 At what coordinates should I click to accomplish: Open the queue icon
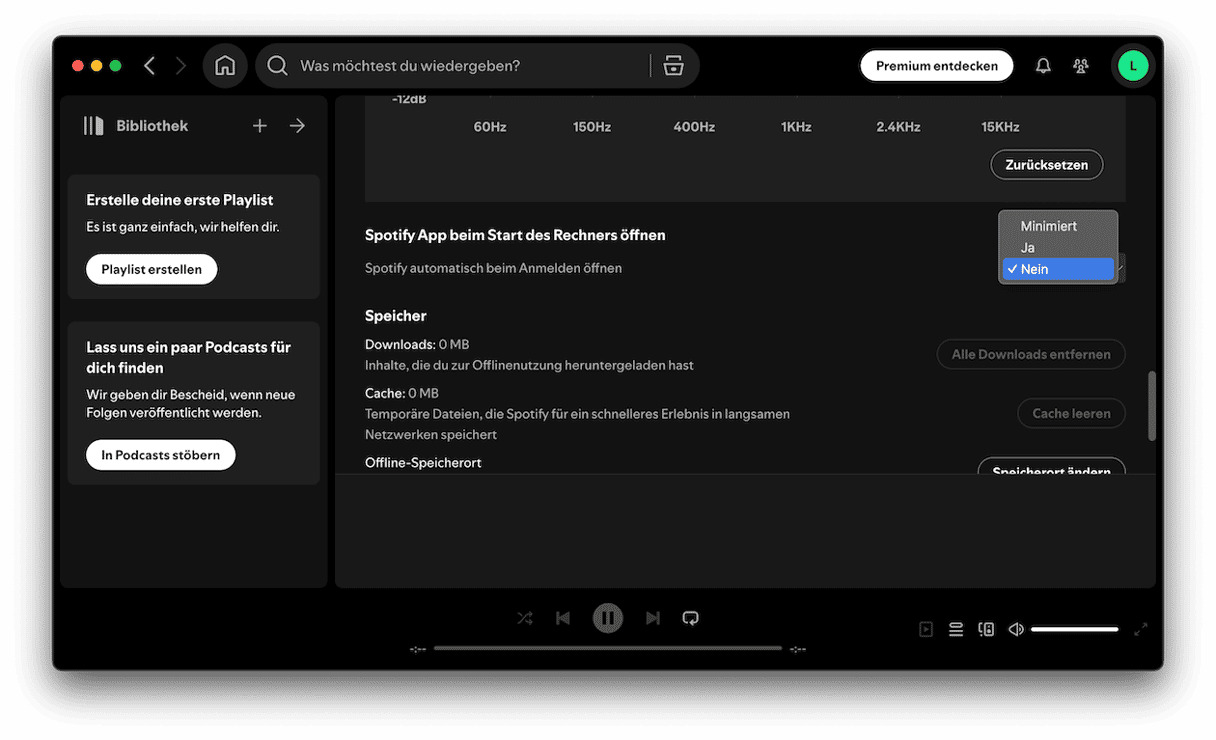[956, 629]
